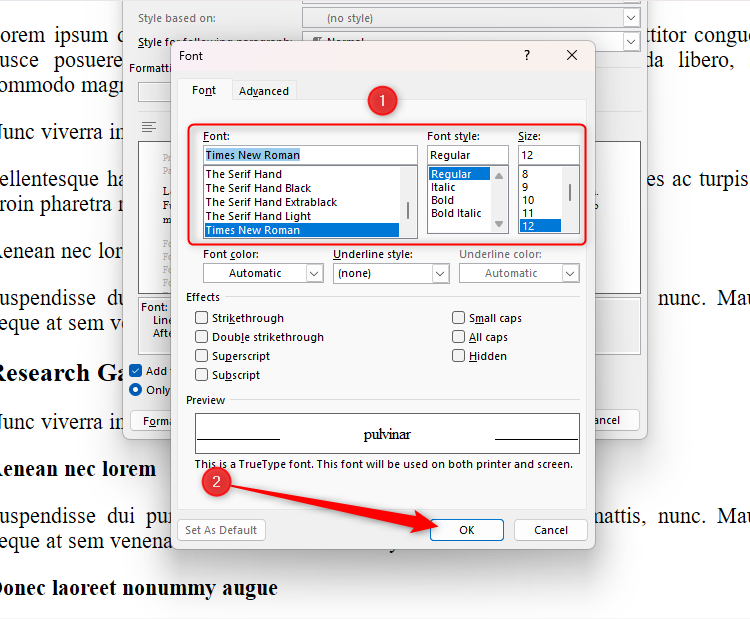
Task: Click the Font name input field
Action: pos(310,155)
